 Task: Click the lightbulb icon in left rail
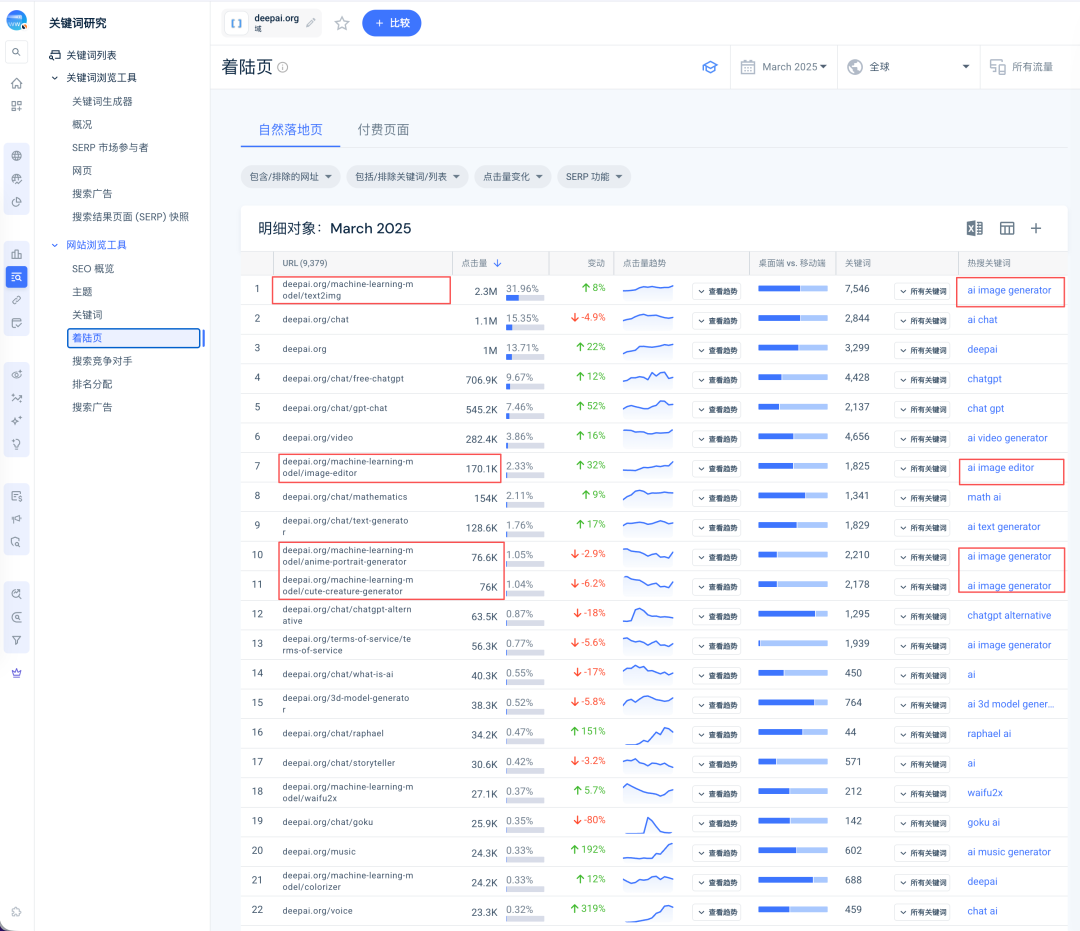click(17, 444)
